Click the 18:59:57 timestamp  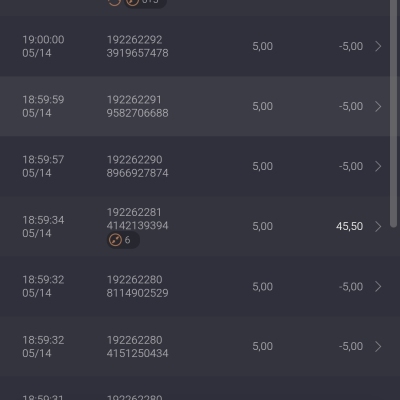(43, 160)
